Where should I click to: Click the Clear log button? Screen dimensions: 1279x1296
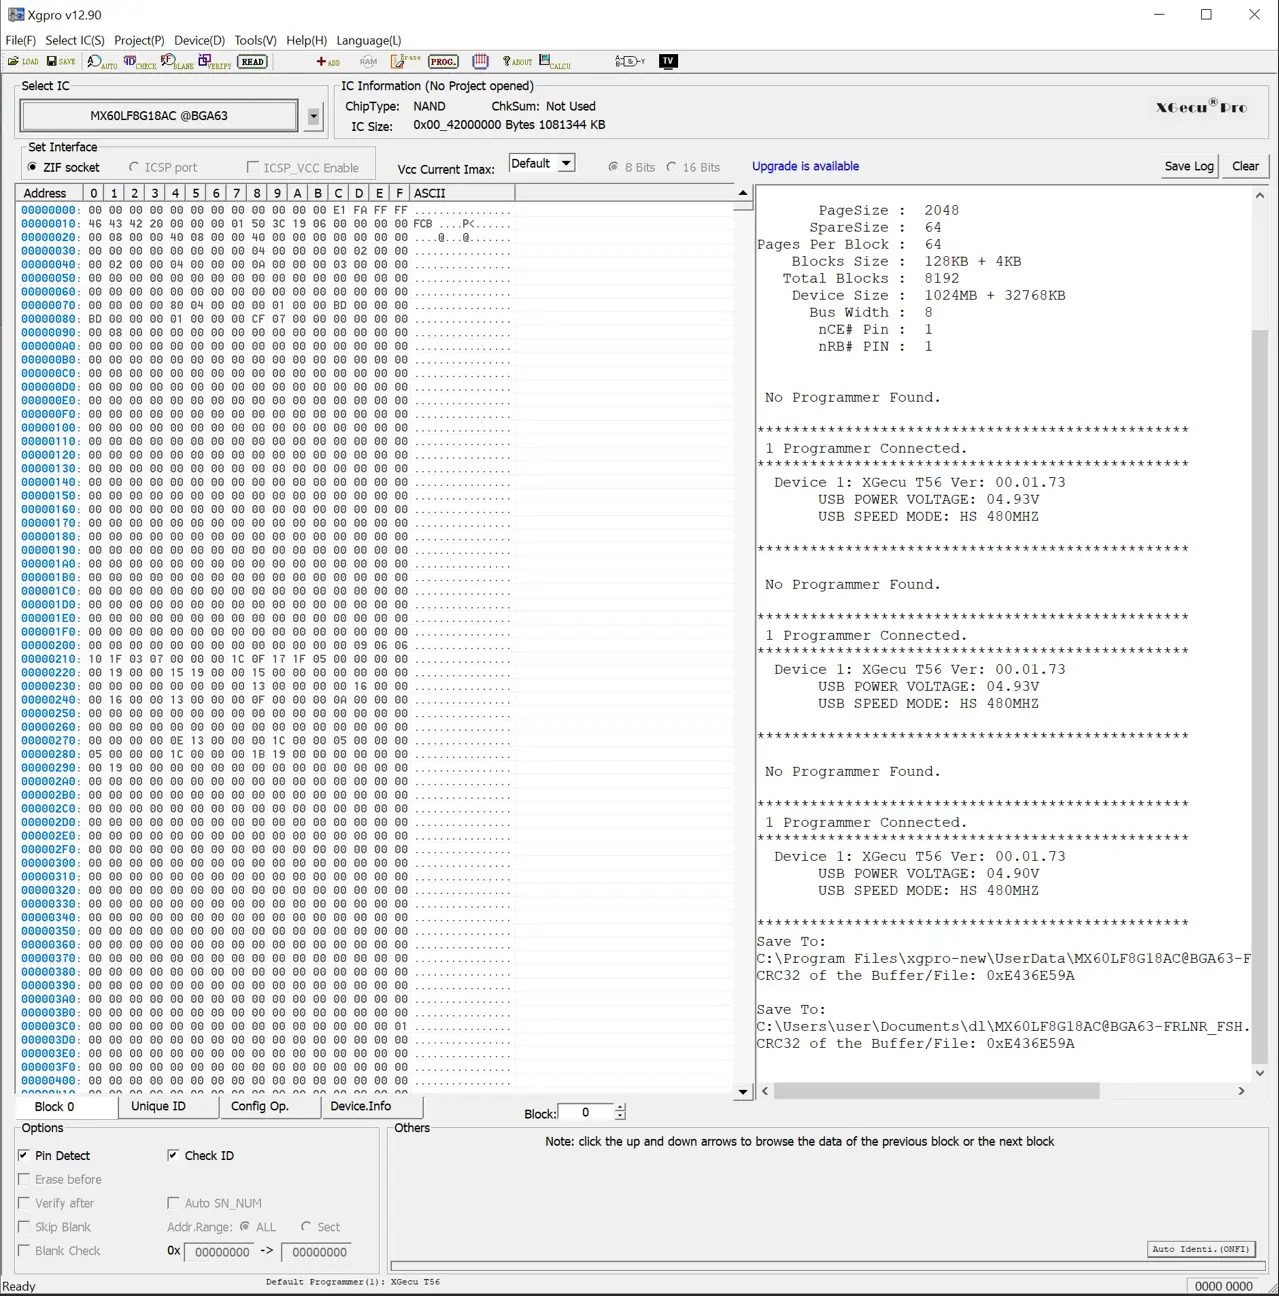click(1246, 166)
